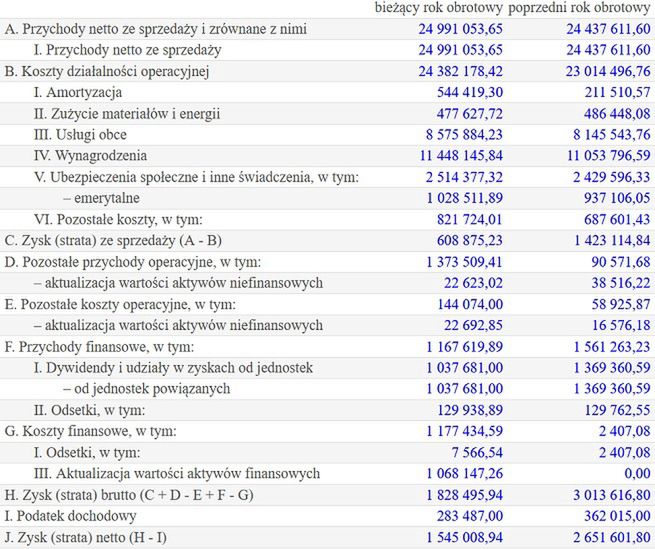Image resolution: width=655 pixels, height=549 pixels.
Task: Select previous-year value 0,00
Action: tap(637, 473)
